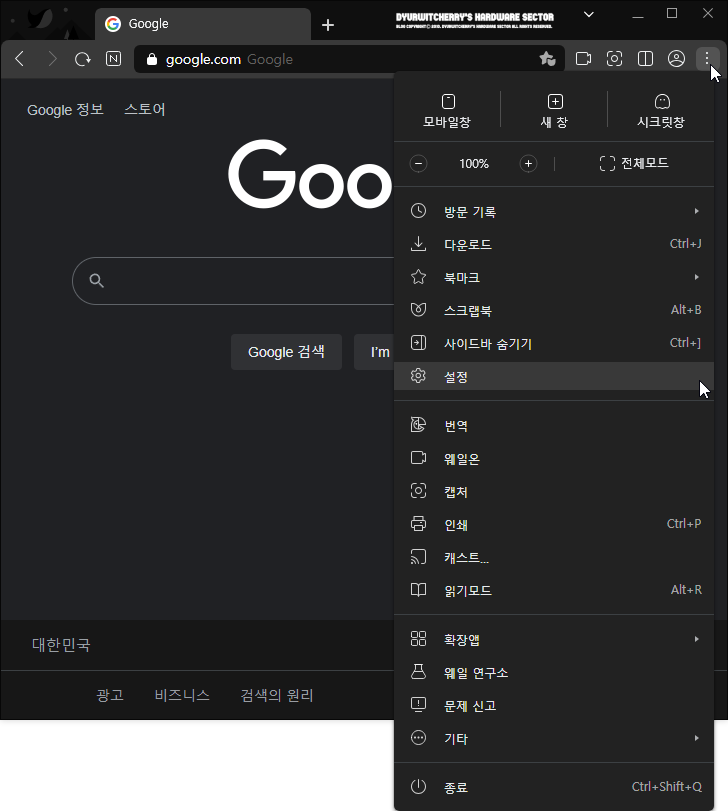Open 웨일온 in the menu list
728x811 pixels.
click(x=554, y=459)
